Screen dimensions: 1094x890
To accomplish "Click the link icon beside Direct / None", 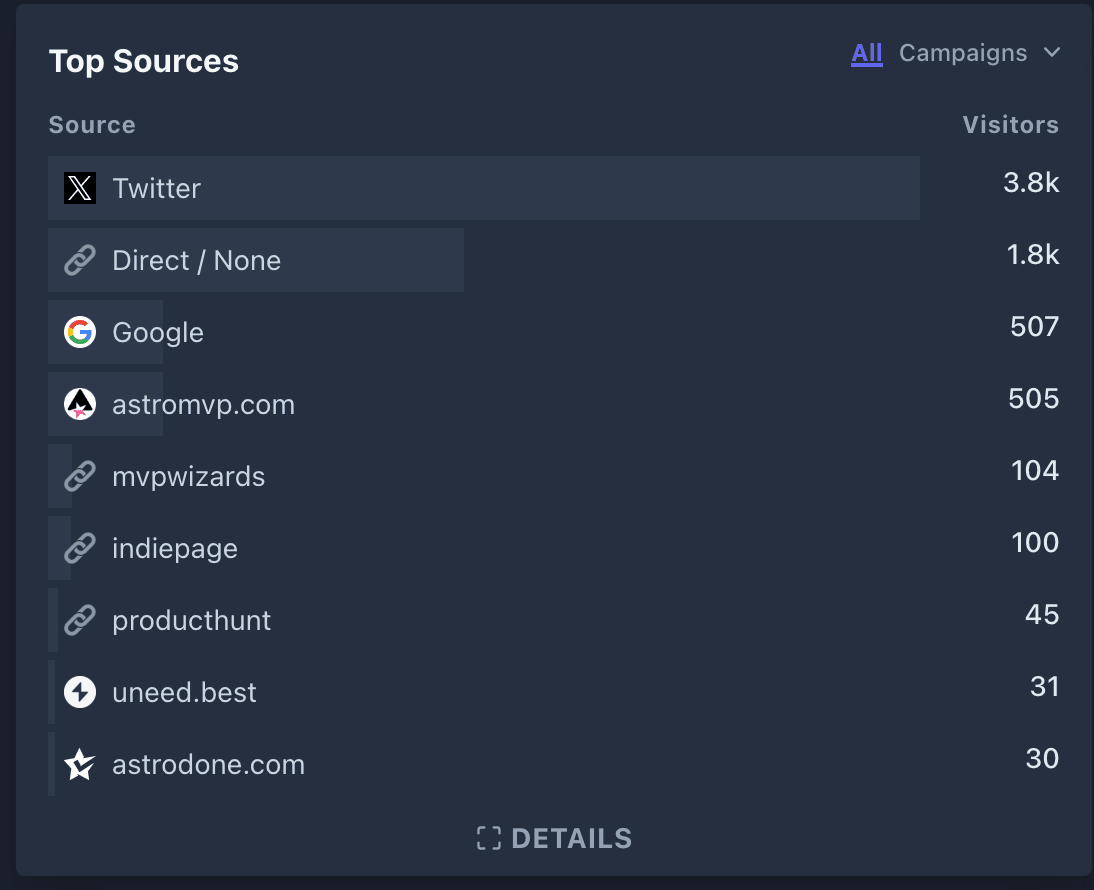I will (79, 260).
